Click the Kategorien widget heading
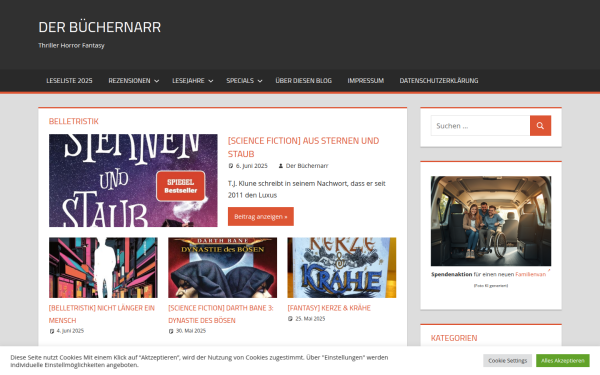The image size is (600, 375). pyautogui.click(x=454, y=338)
